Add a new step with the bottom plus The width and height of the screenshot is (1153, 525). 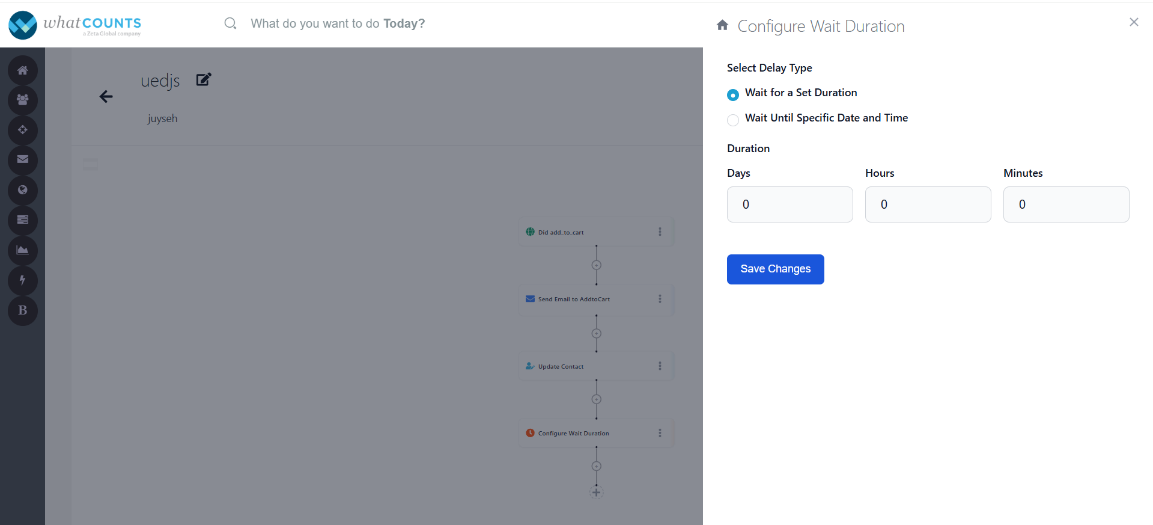tap(596, 492)
